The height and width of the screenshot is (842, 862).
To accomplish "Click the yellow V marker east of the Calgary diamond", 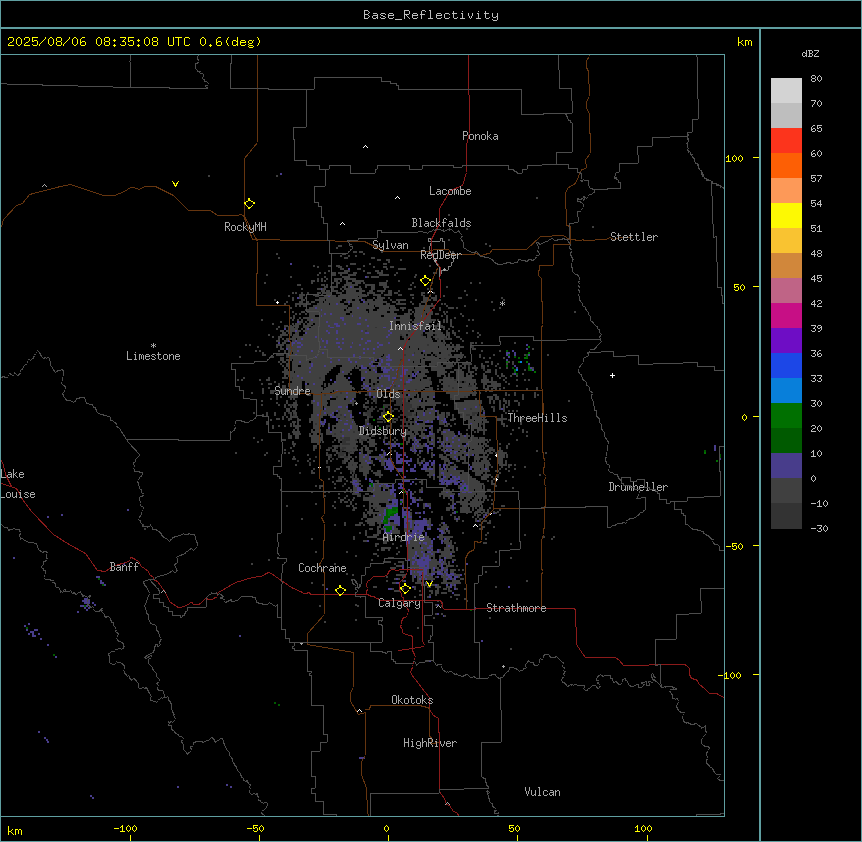I will pos(429,584).
